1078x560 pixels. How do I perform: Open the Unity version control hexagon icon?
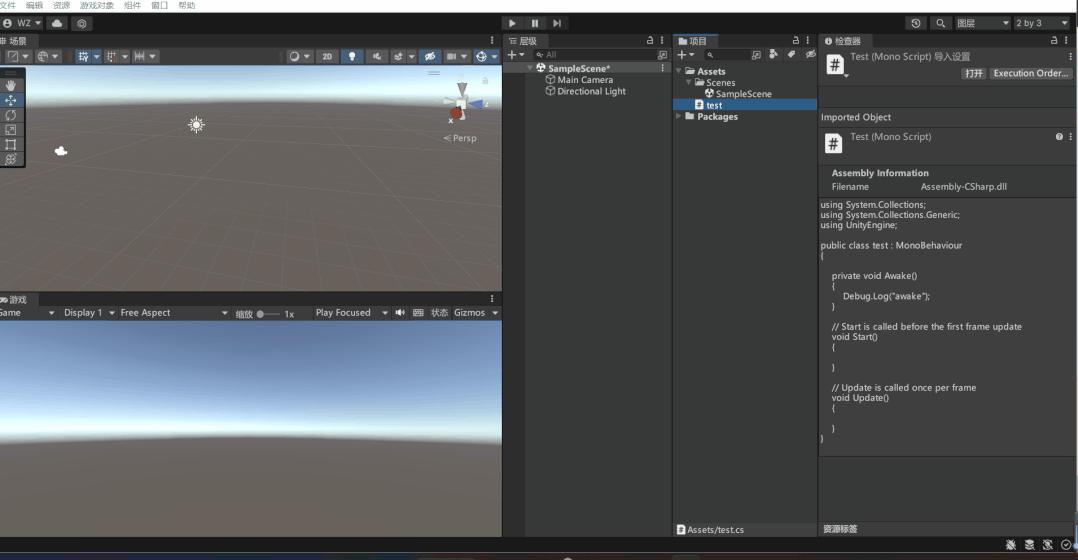point(82,23)
